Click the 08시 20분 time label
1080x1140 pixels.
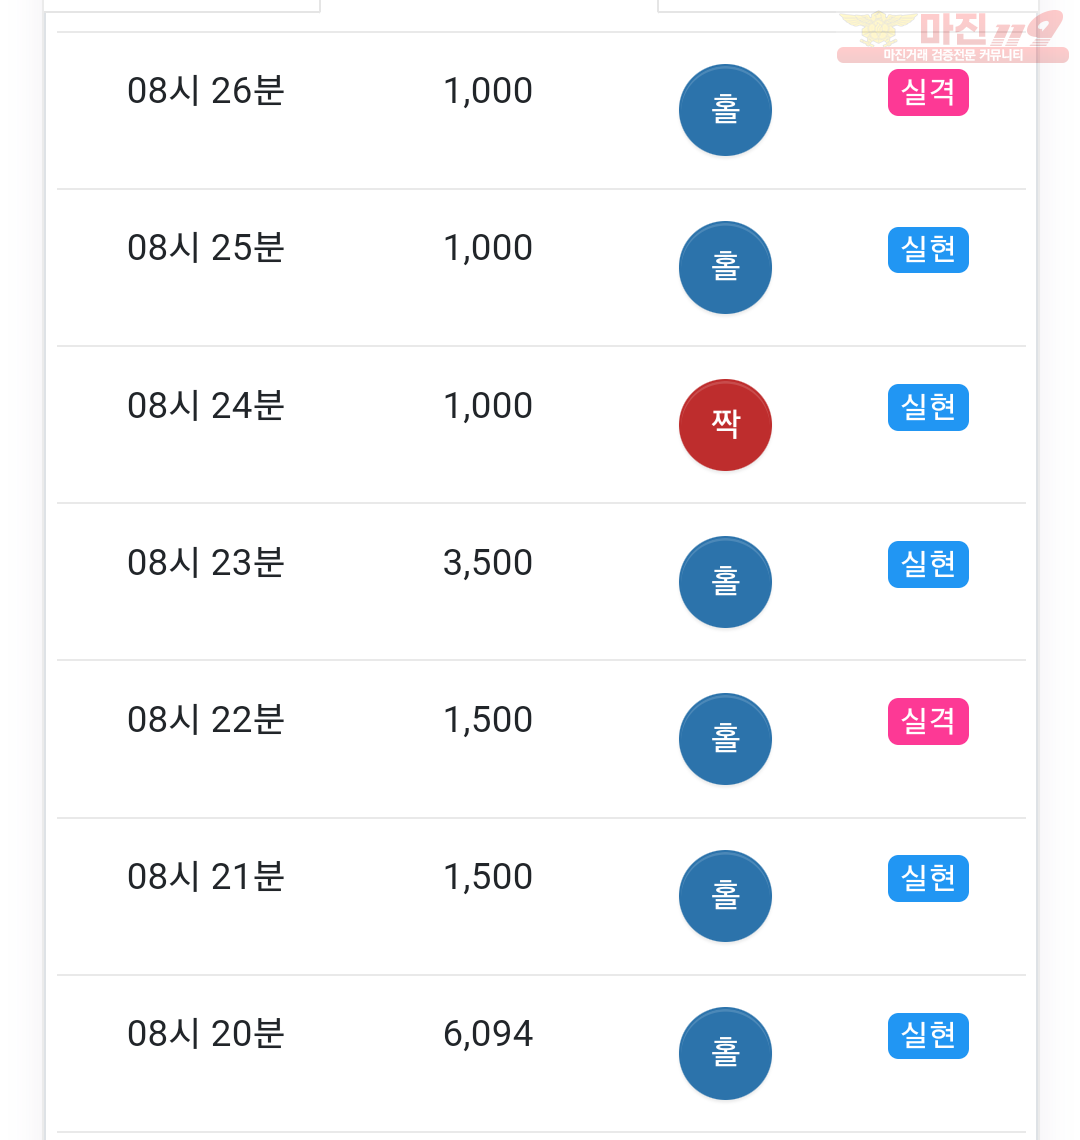coord(206,1033)
